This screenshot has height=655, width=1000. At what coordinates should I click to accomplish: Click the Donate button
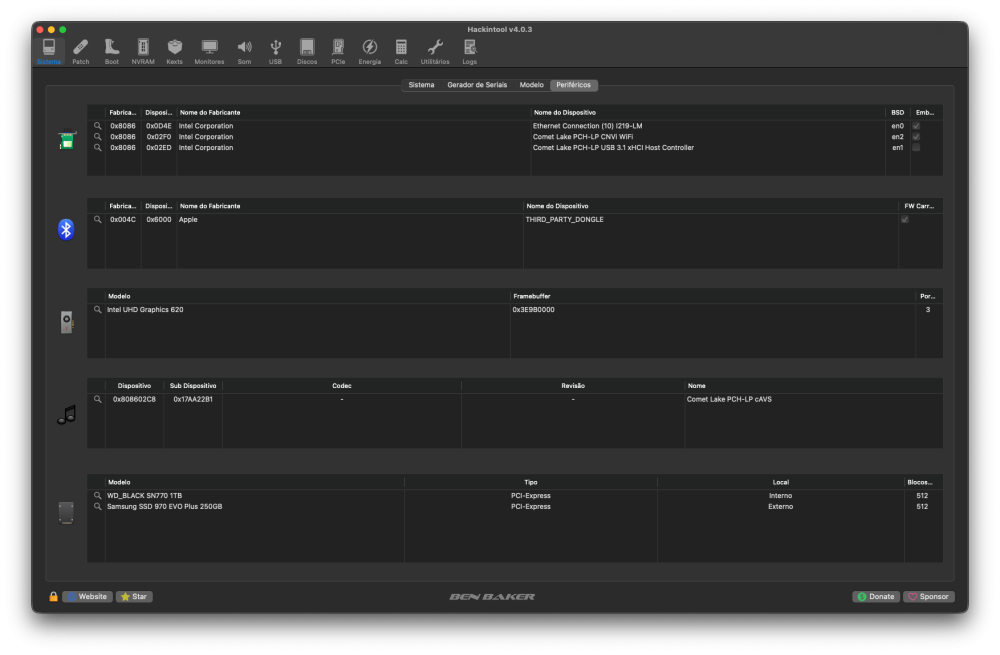(876, 596)
